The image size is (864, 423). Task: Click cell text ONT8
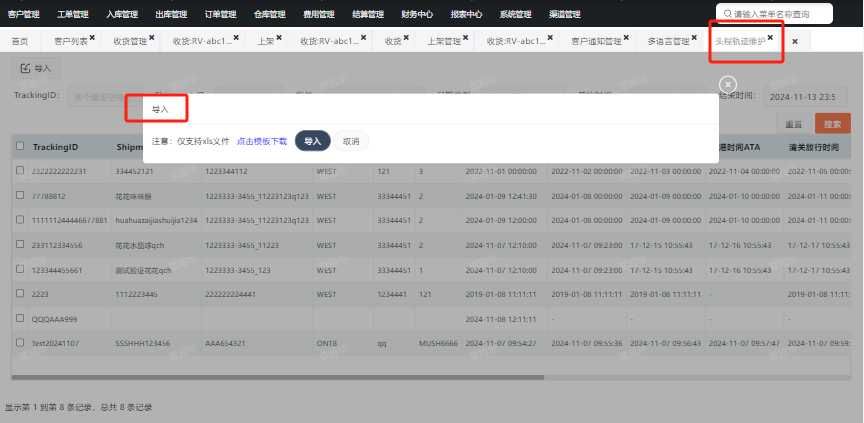327,343
